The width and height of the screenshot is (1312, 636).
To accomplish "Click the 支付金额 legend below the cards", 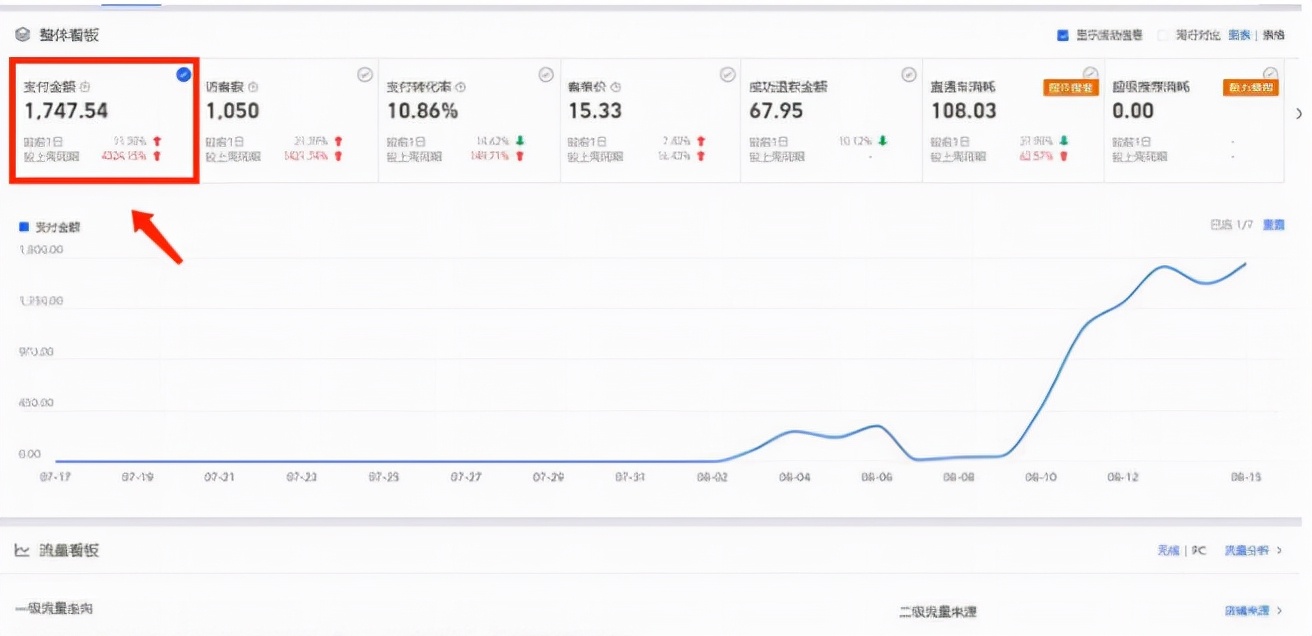I will tap(50, 228).
